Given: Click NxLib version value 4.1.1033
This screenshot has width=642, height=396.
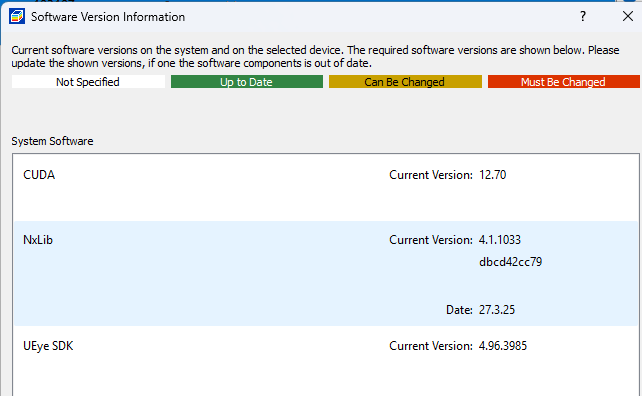Looking at the screenshot, I should pyautogui.click(x=500, y=240).
